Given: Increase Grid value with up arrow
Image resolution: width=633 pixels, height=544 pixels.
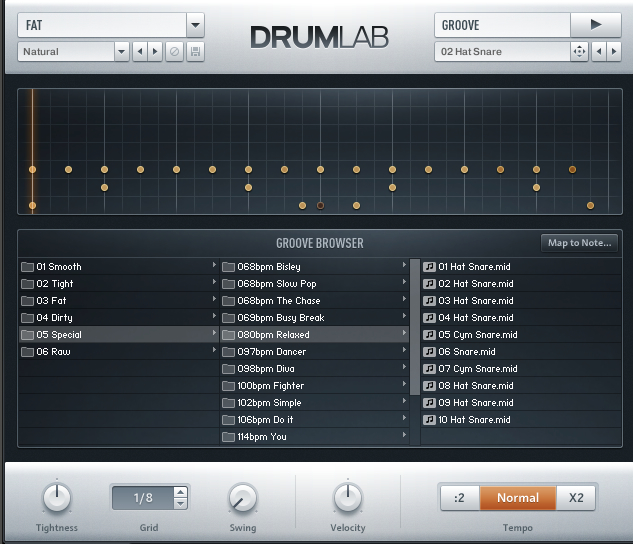Looking at the screenshot, I should 180,492.
